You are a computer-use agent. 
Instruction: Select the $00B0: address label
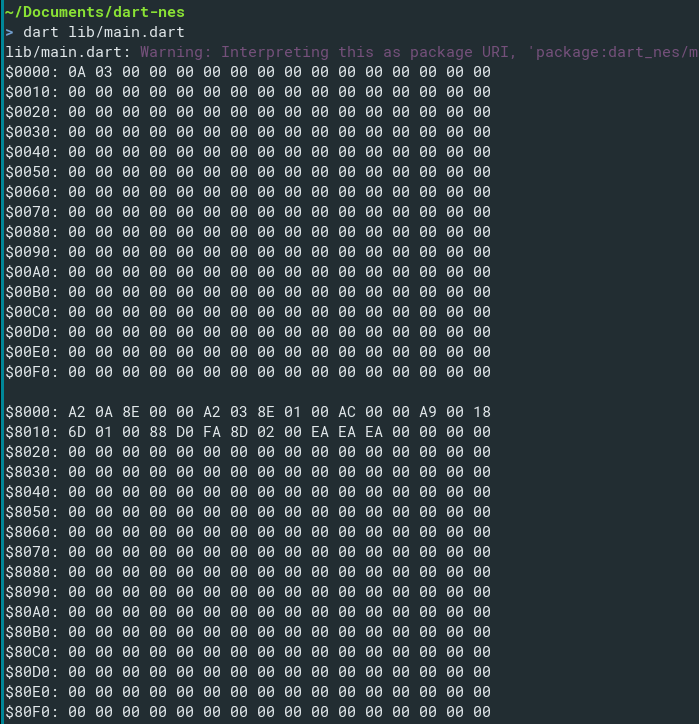[32, 292]
